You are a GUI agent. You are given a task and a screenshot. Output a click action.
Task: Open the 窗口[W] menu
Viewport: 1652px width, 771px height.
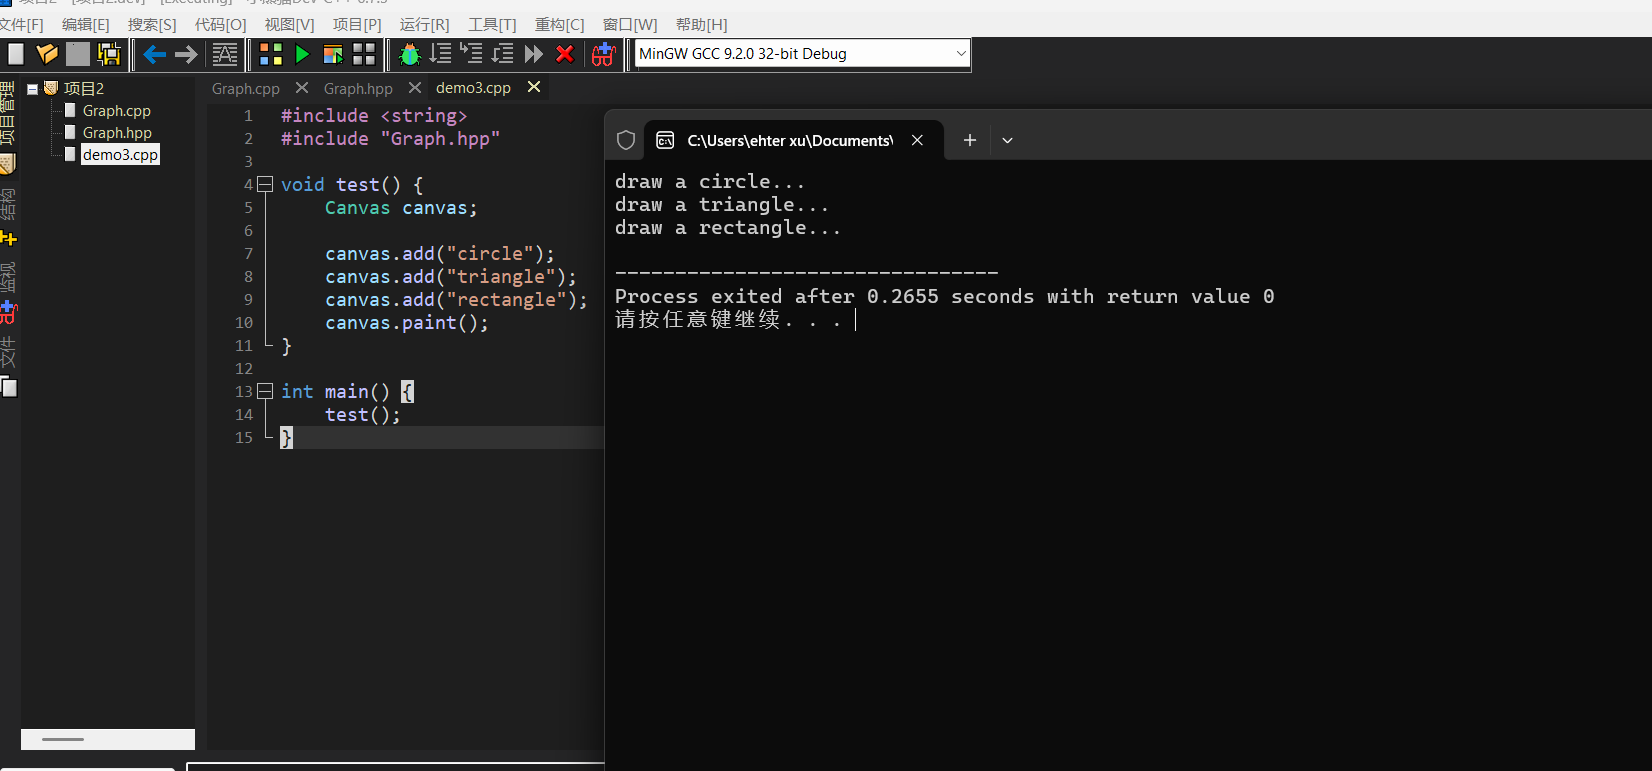tap(630, 24)
